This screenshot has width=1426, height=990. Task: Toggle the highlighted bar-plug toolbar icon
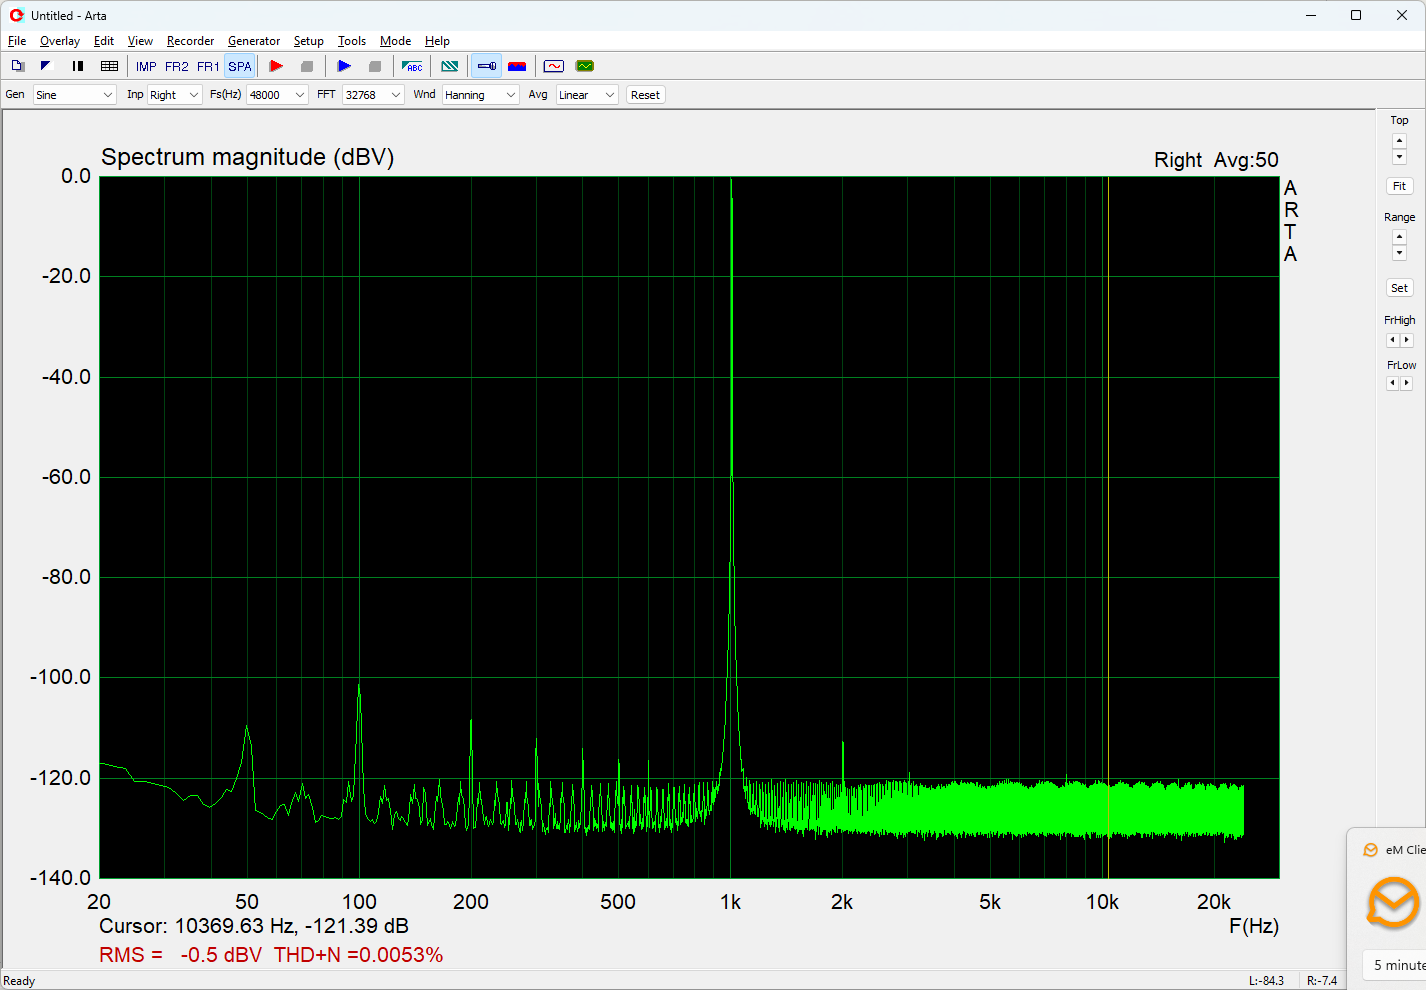(x=487, y=66)
